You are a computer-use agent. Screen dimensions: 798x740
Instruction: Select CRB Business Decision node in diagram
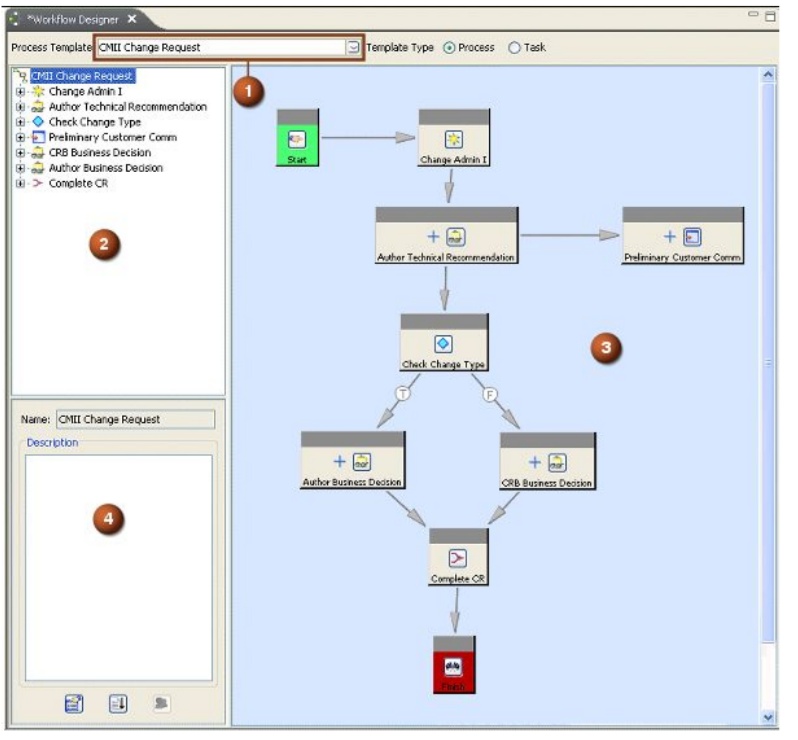[x=547, y=461]
